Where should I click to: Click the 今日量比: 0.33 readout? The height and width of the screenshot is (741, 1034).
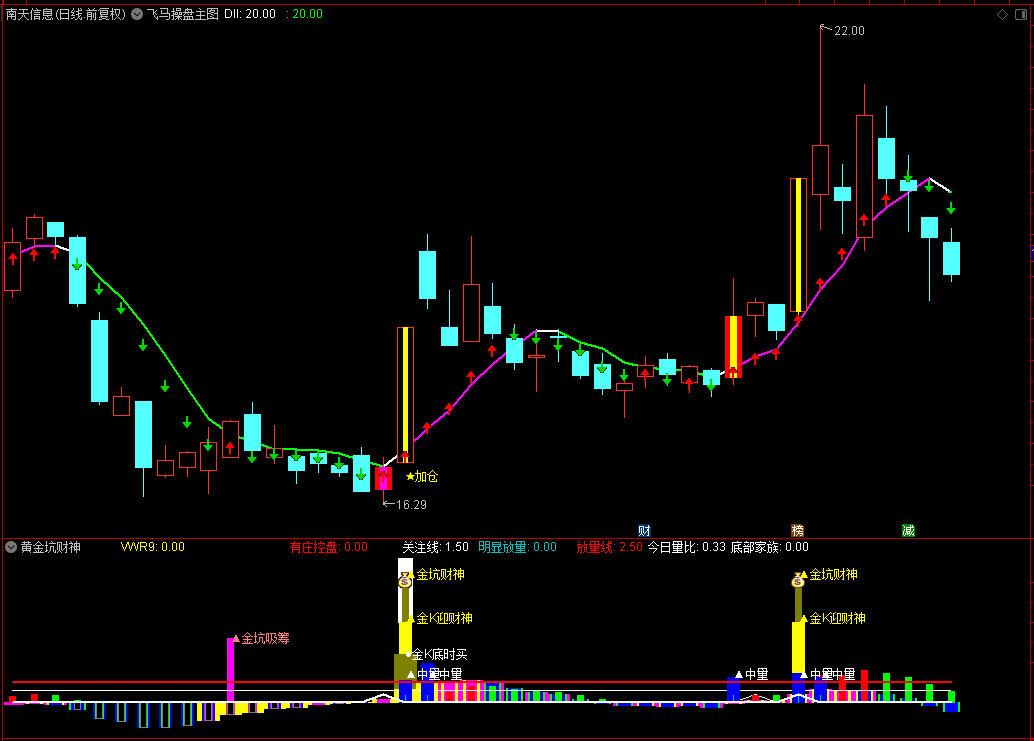[686, 547]
